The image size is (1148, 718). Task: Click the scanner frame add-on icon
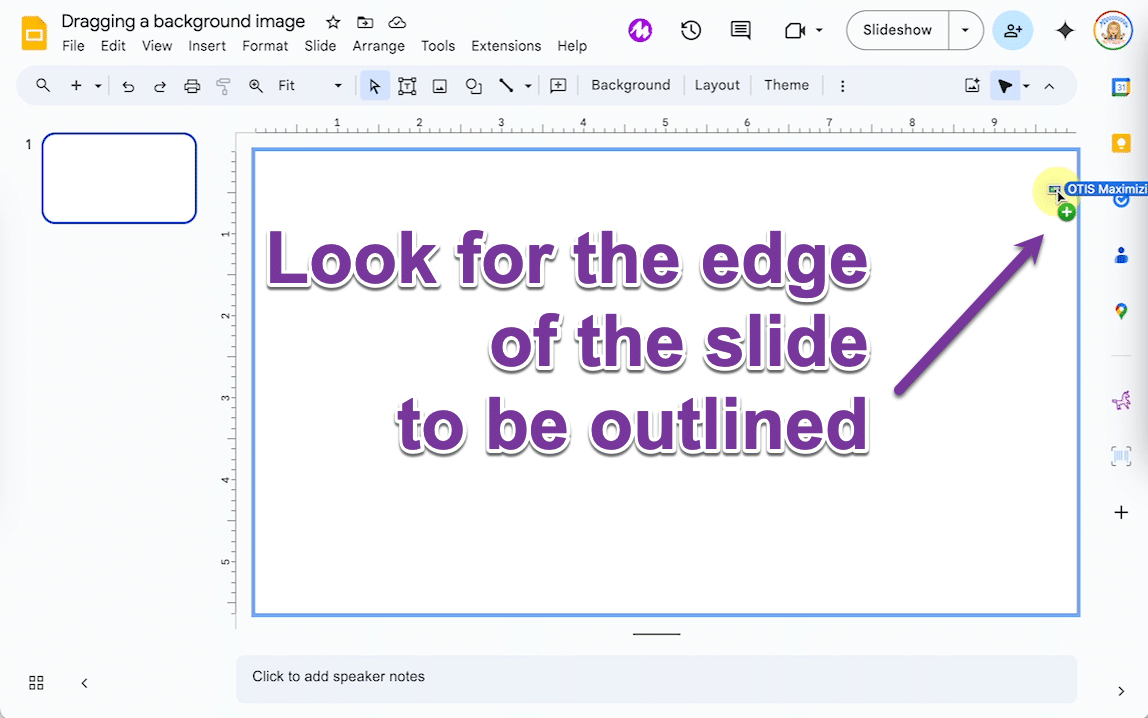coord(1121,456)
